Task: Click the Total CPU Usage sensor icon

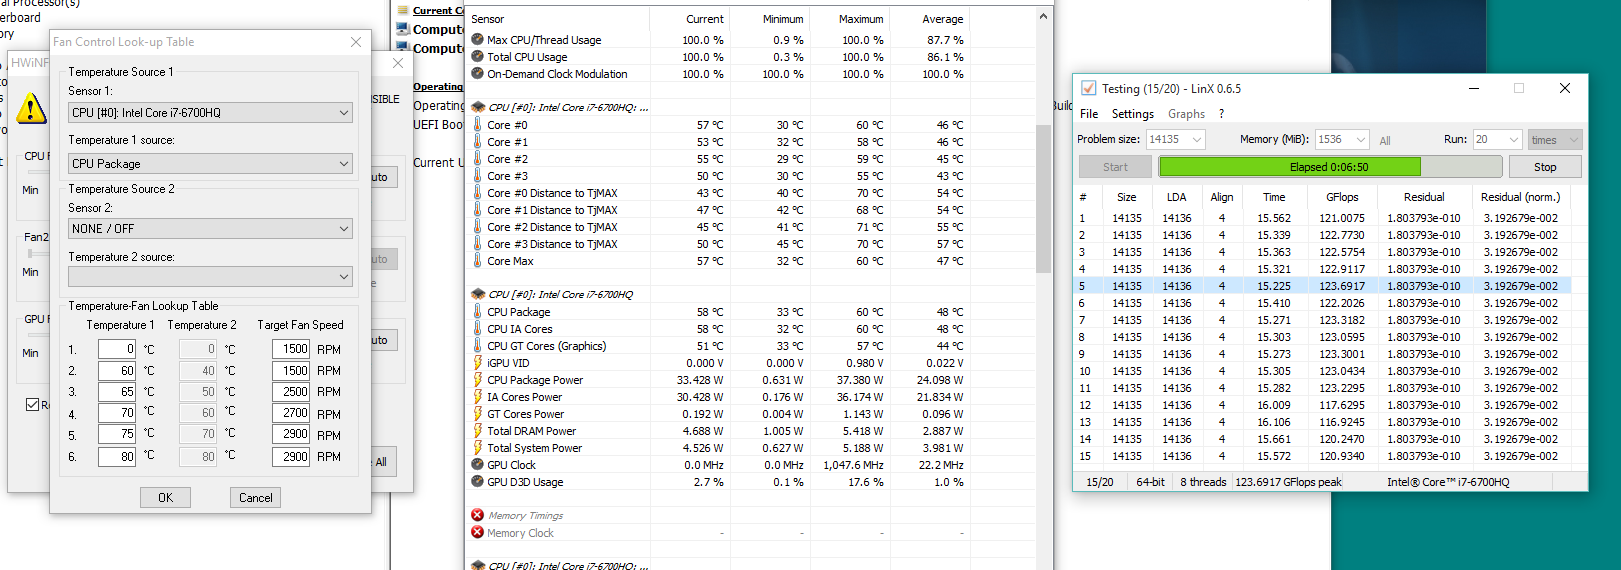Action: (477, 57)
